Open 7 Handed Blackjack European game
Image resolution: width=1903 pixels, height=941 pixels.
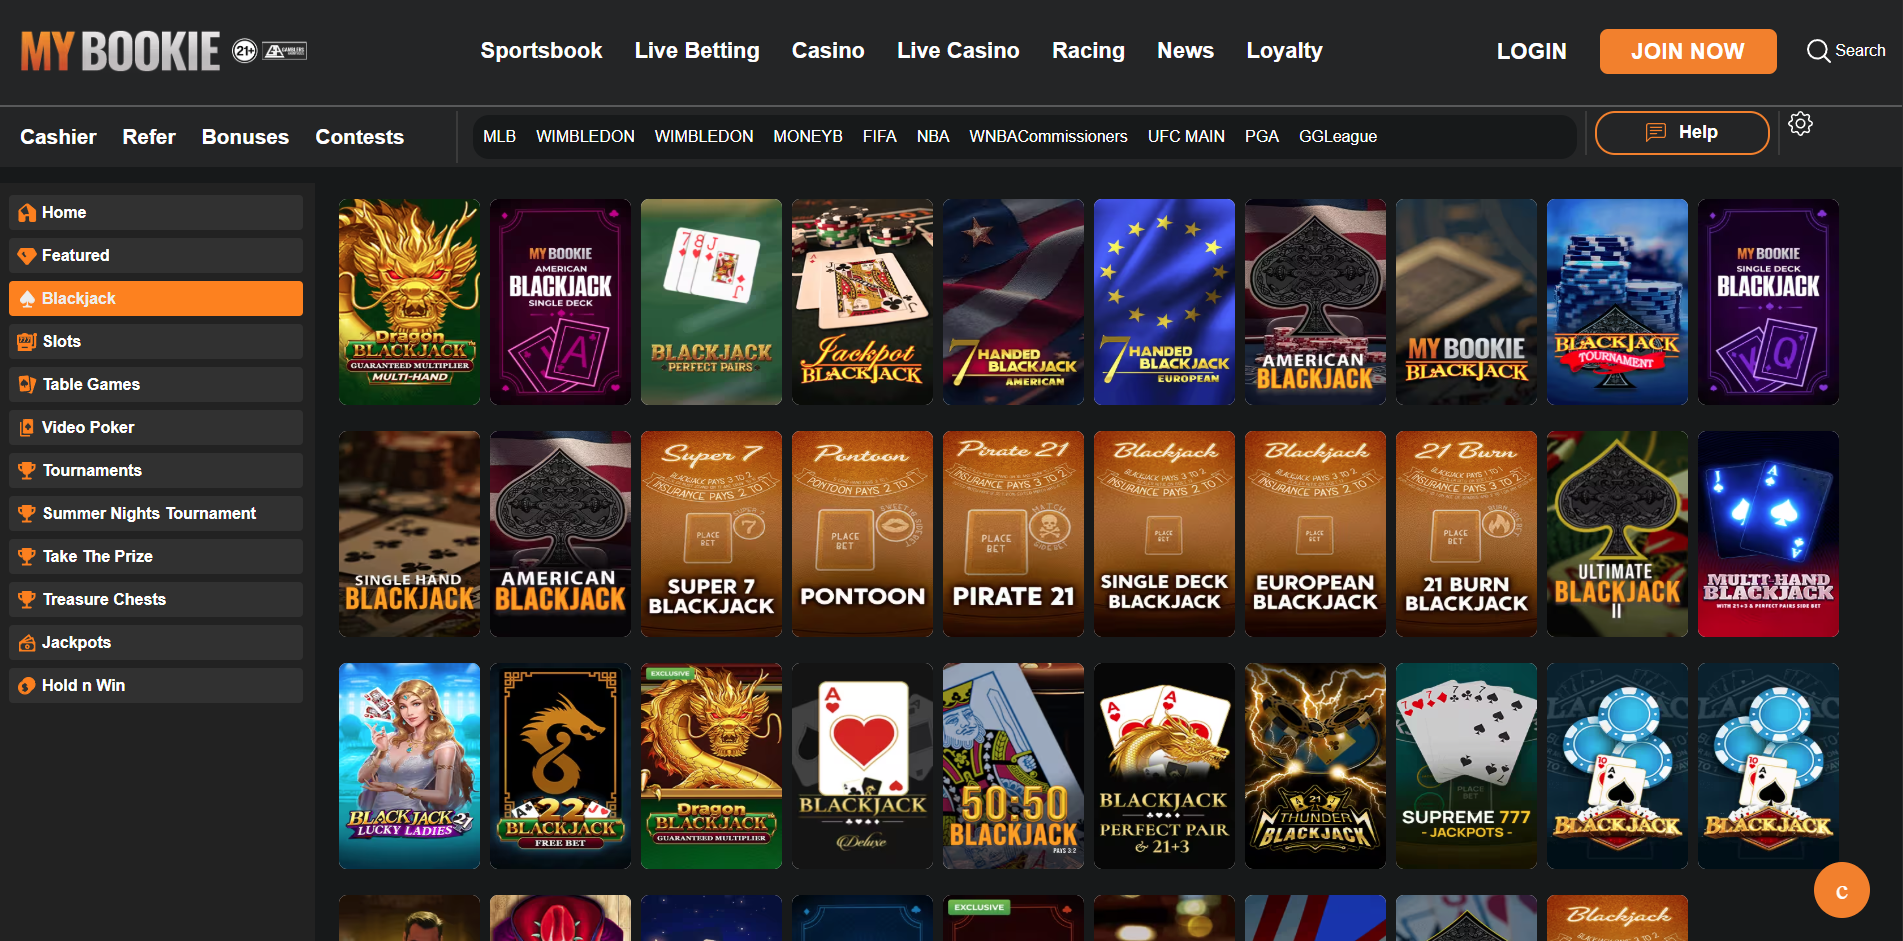click(1164, 302)
